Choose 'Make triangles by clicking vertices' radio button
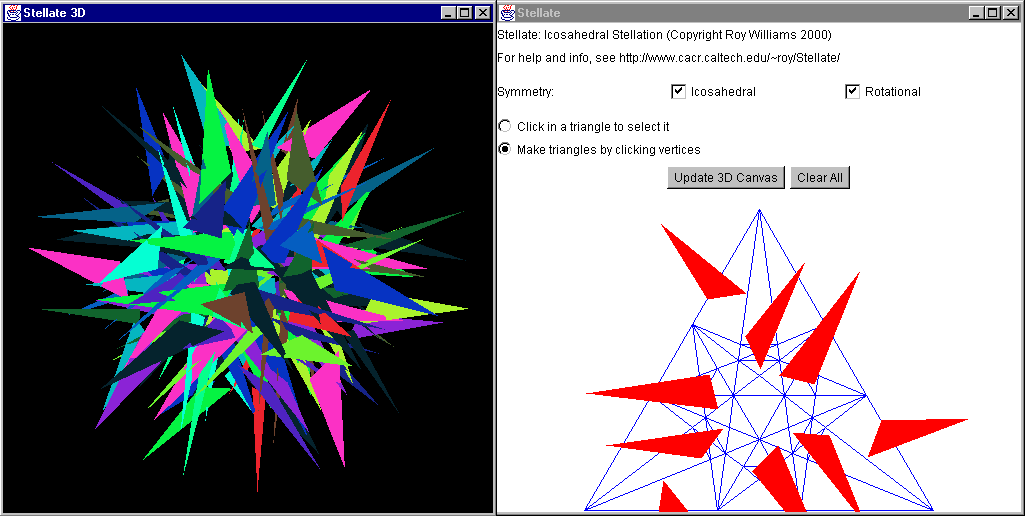This screenshot has height=516, width=1025. [x=505, y=149]
